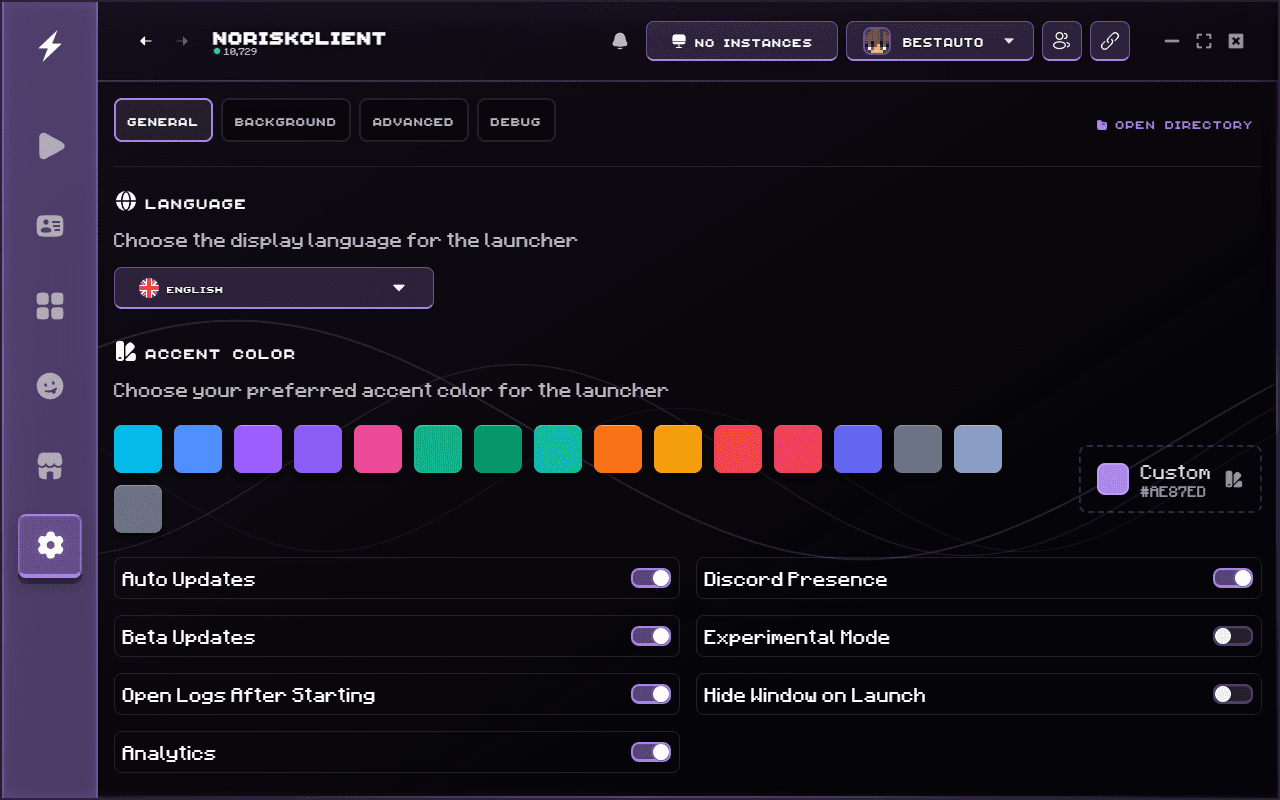Select the light blue-gray accent swatch
Viewport: 1280px width, 800px height.
click(978, 449)
